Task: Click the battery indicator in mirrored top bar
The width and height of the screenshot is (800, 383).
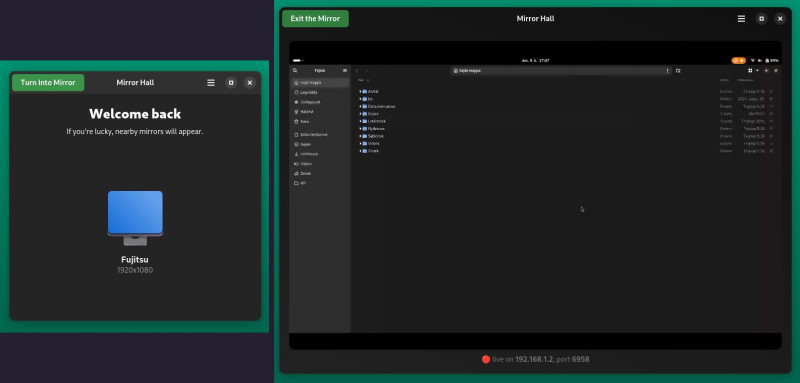Action: [x=771, y=60]
